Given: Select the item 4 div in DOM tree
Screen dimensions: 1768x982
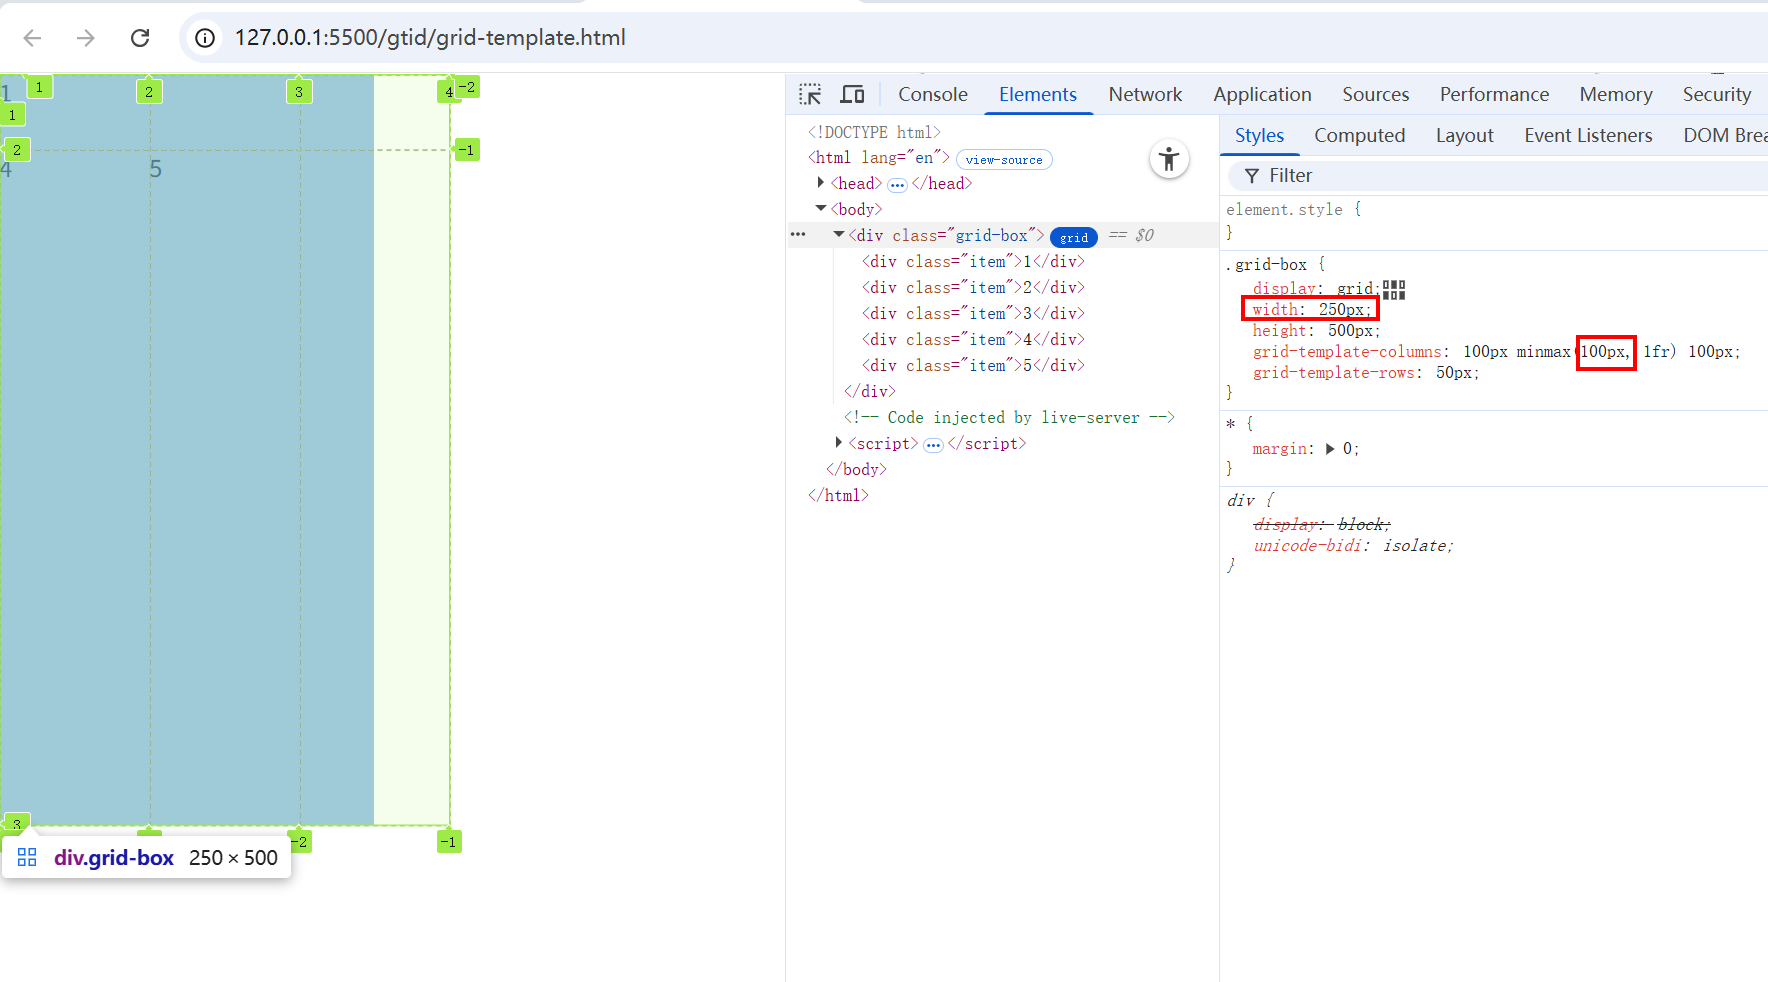Looking at the screenshot, I should point(973,339).
